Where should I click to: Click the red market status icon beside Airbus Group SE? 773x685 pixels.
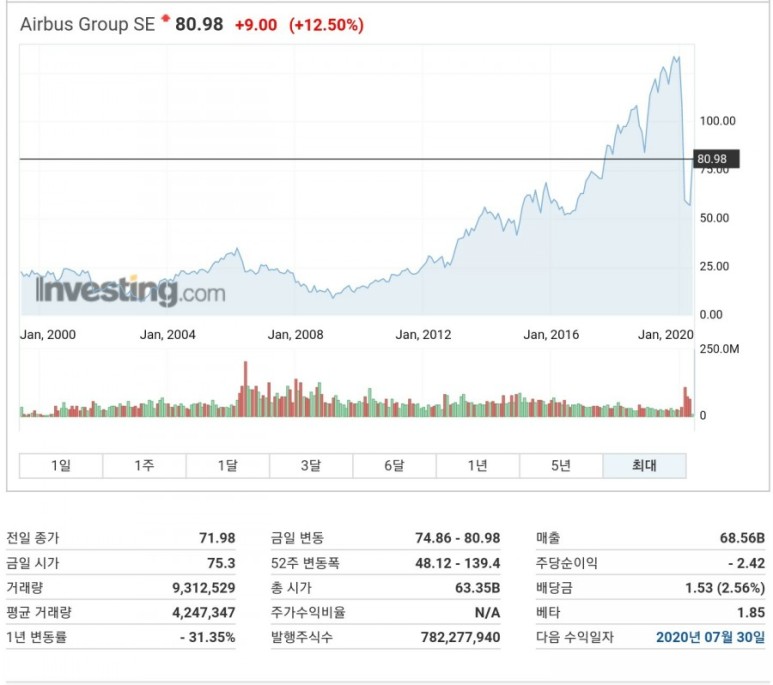[166, 18]
